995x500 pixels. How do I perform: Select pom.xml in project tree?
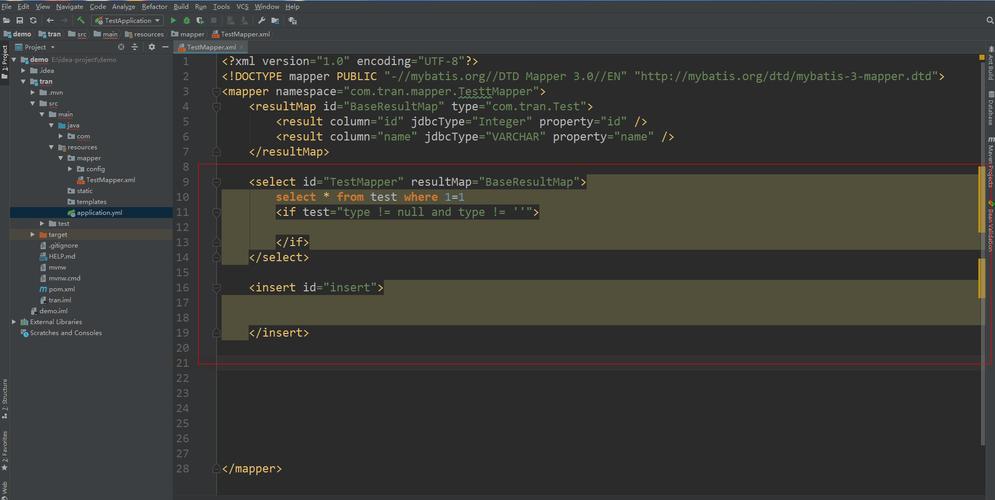57,289
